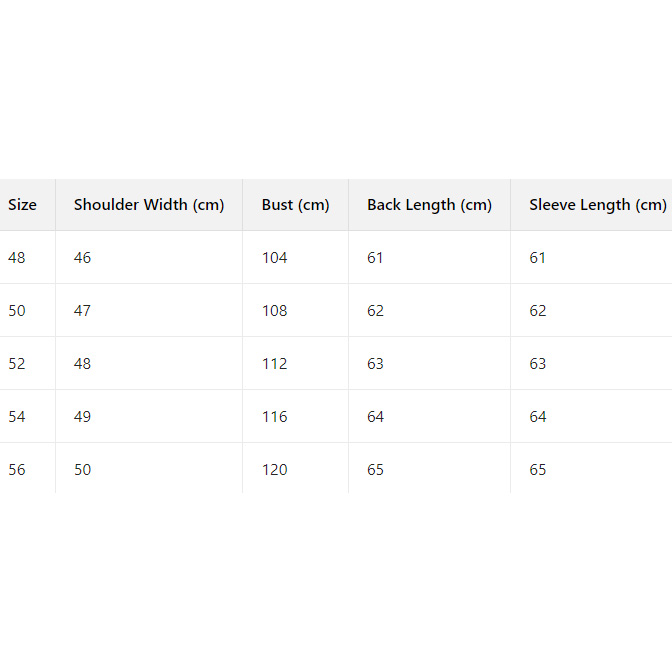Select the size 56 cell
This screenshot has height=672, width=672.
point(17,470)
